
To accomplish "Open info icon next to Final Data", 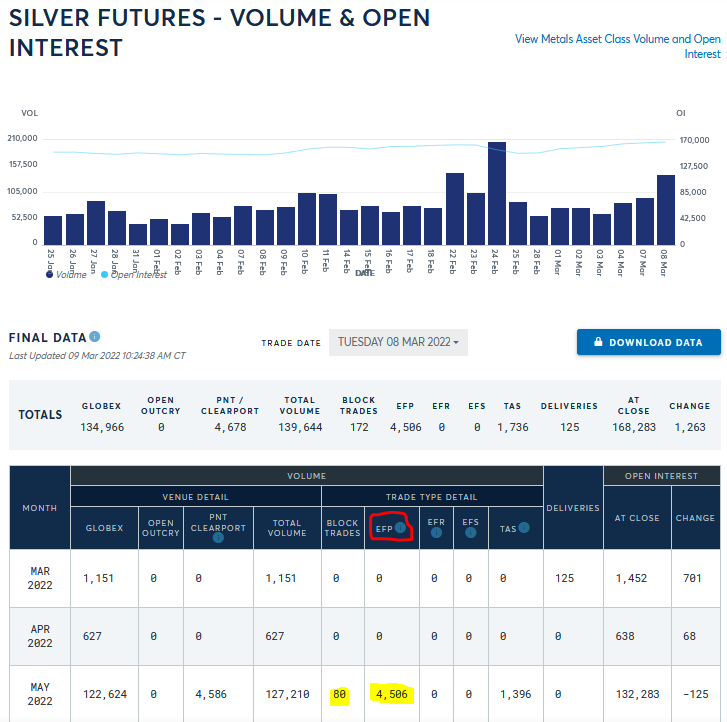I will pos(95,336).
